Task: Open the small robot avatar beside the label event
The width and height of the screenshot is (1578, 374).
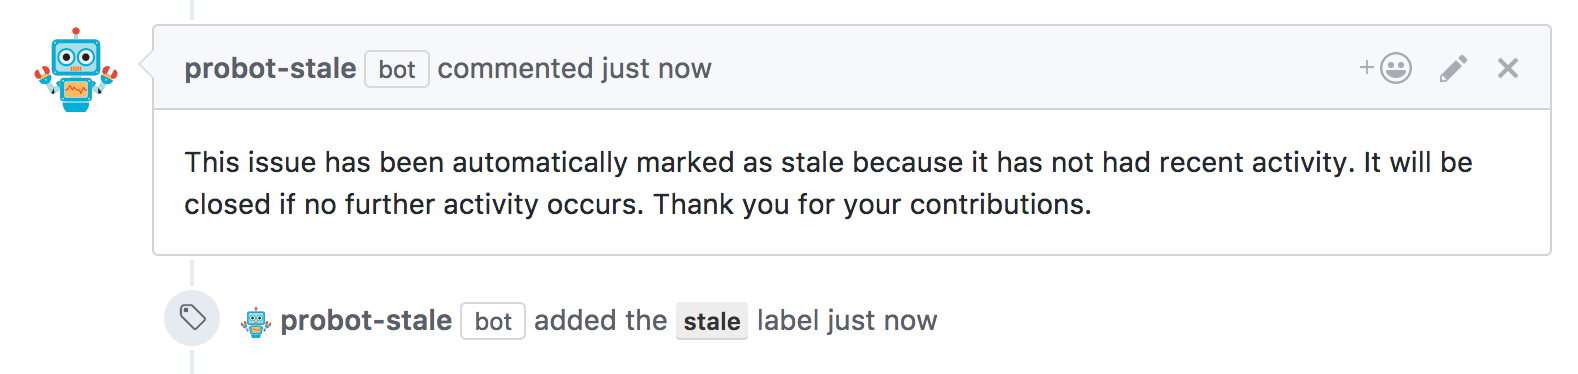Action: pos(256,322)
